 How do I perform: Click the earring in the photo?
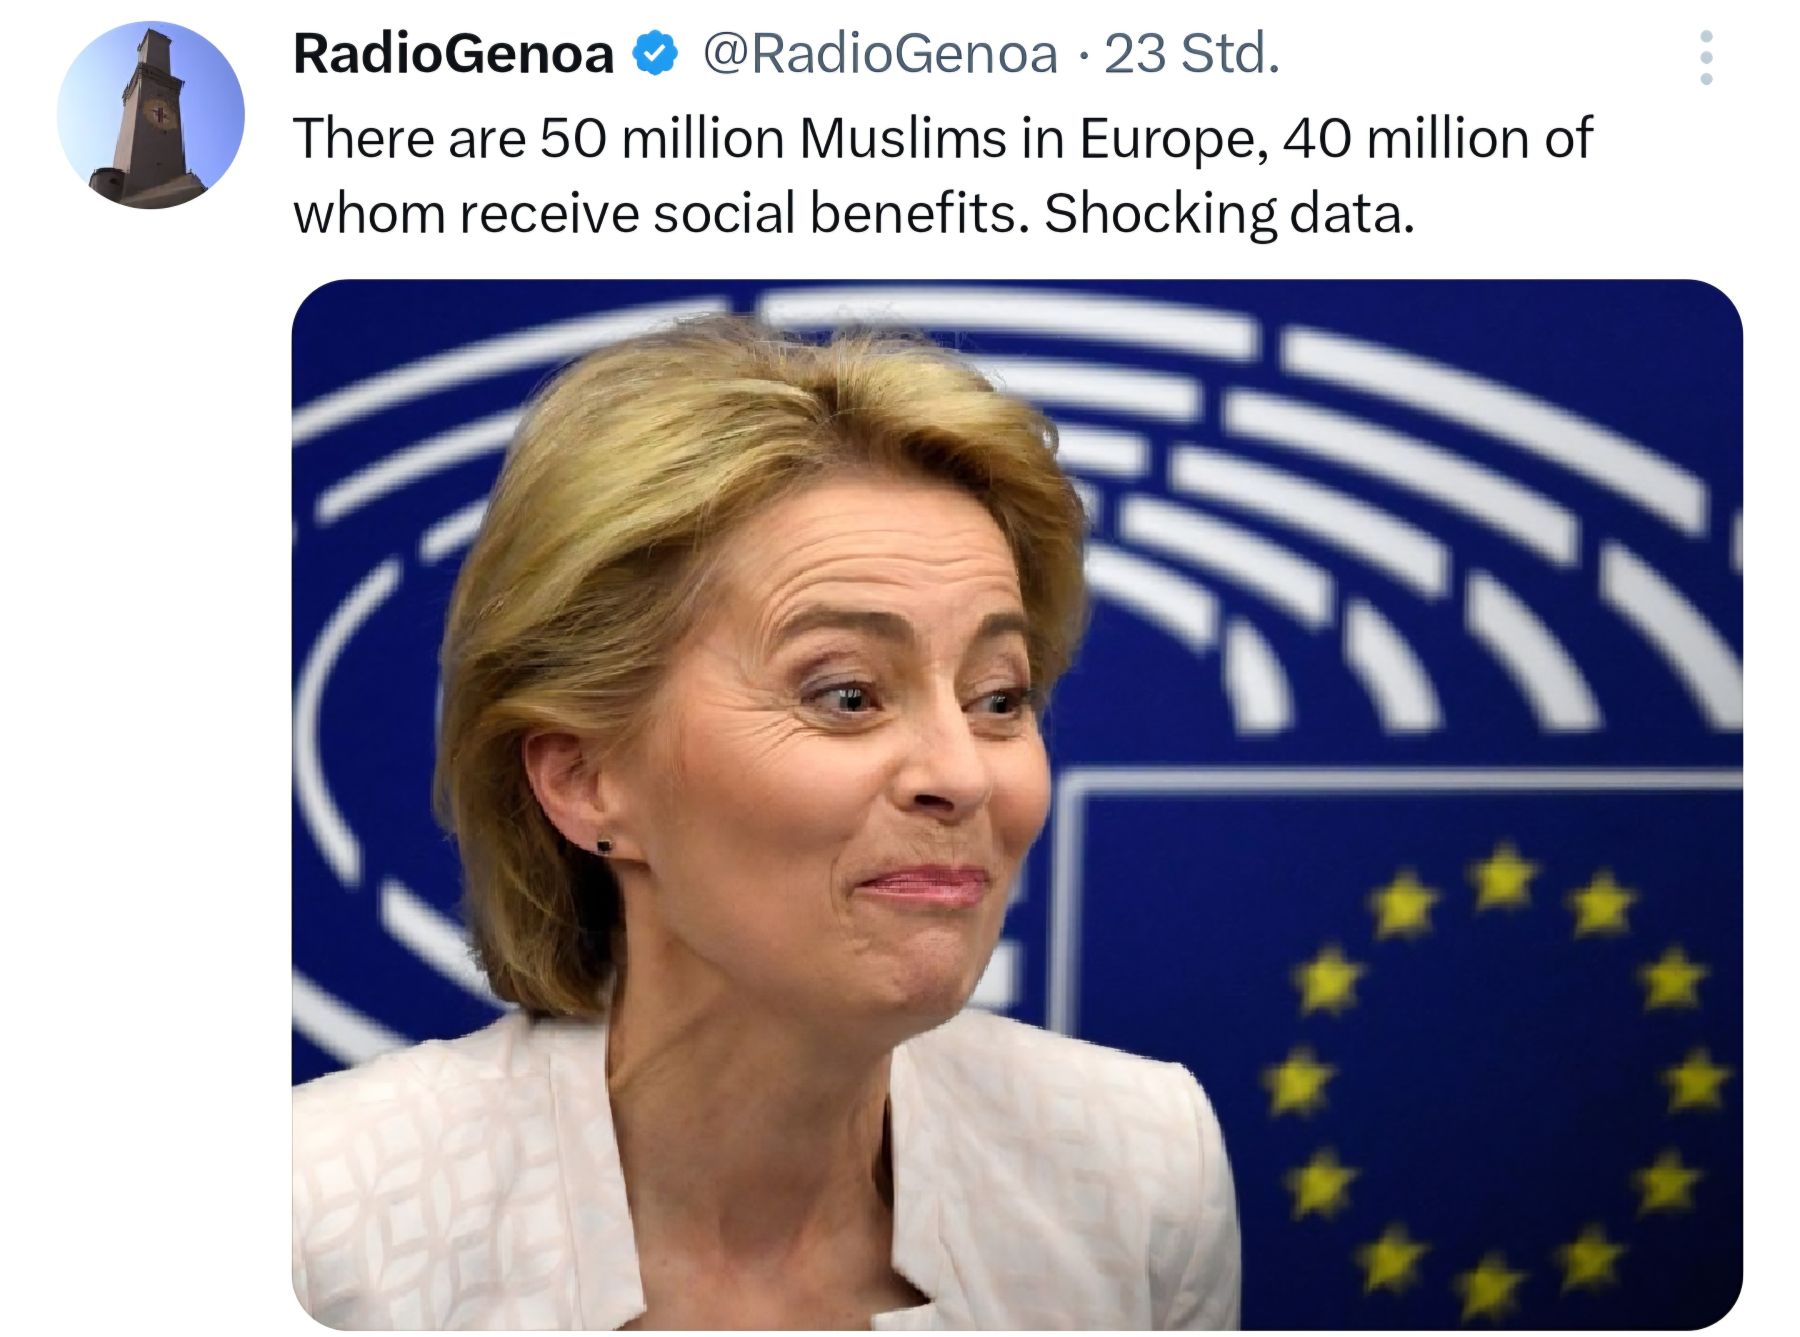coord(604,845)
